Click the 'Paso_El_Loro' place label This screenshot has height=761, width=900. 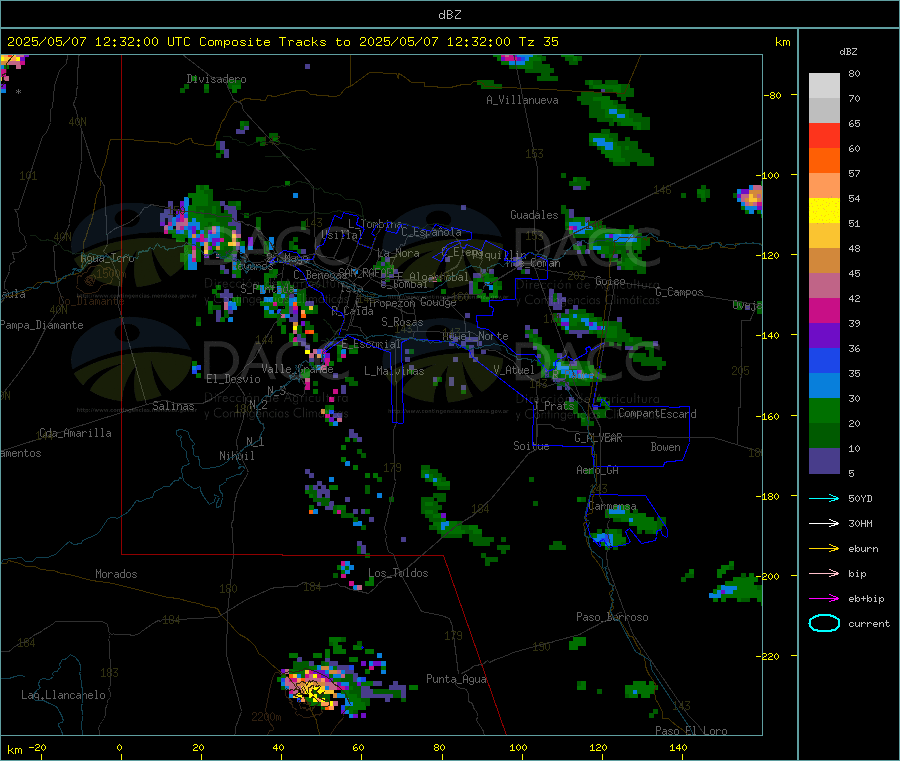[x=692, y=731]
